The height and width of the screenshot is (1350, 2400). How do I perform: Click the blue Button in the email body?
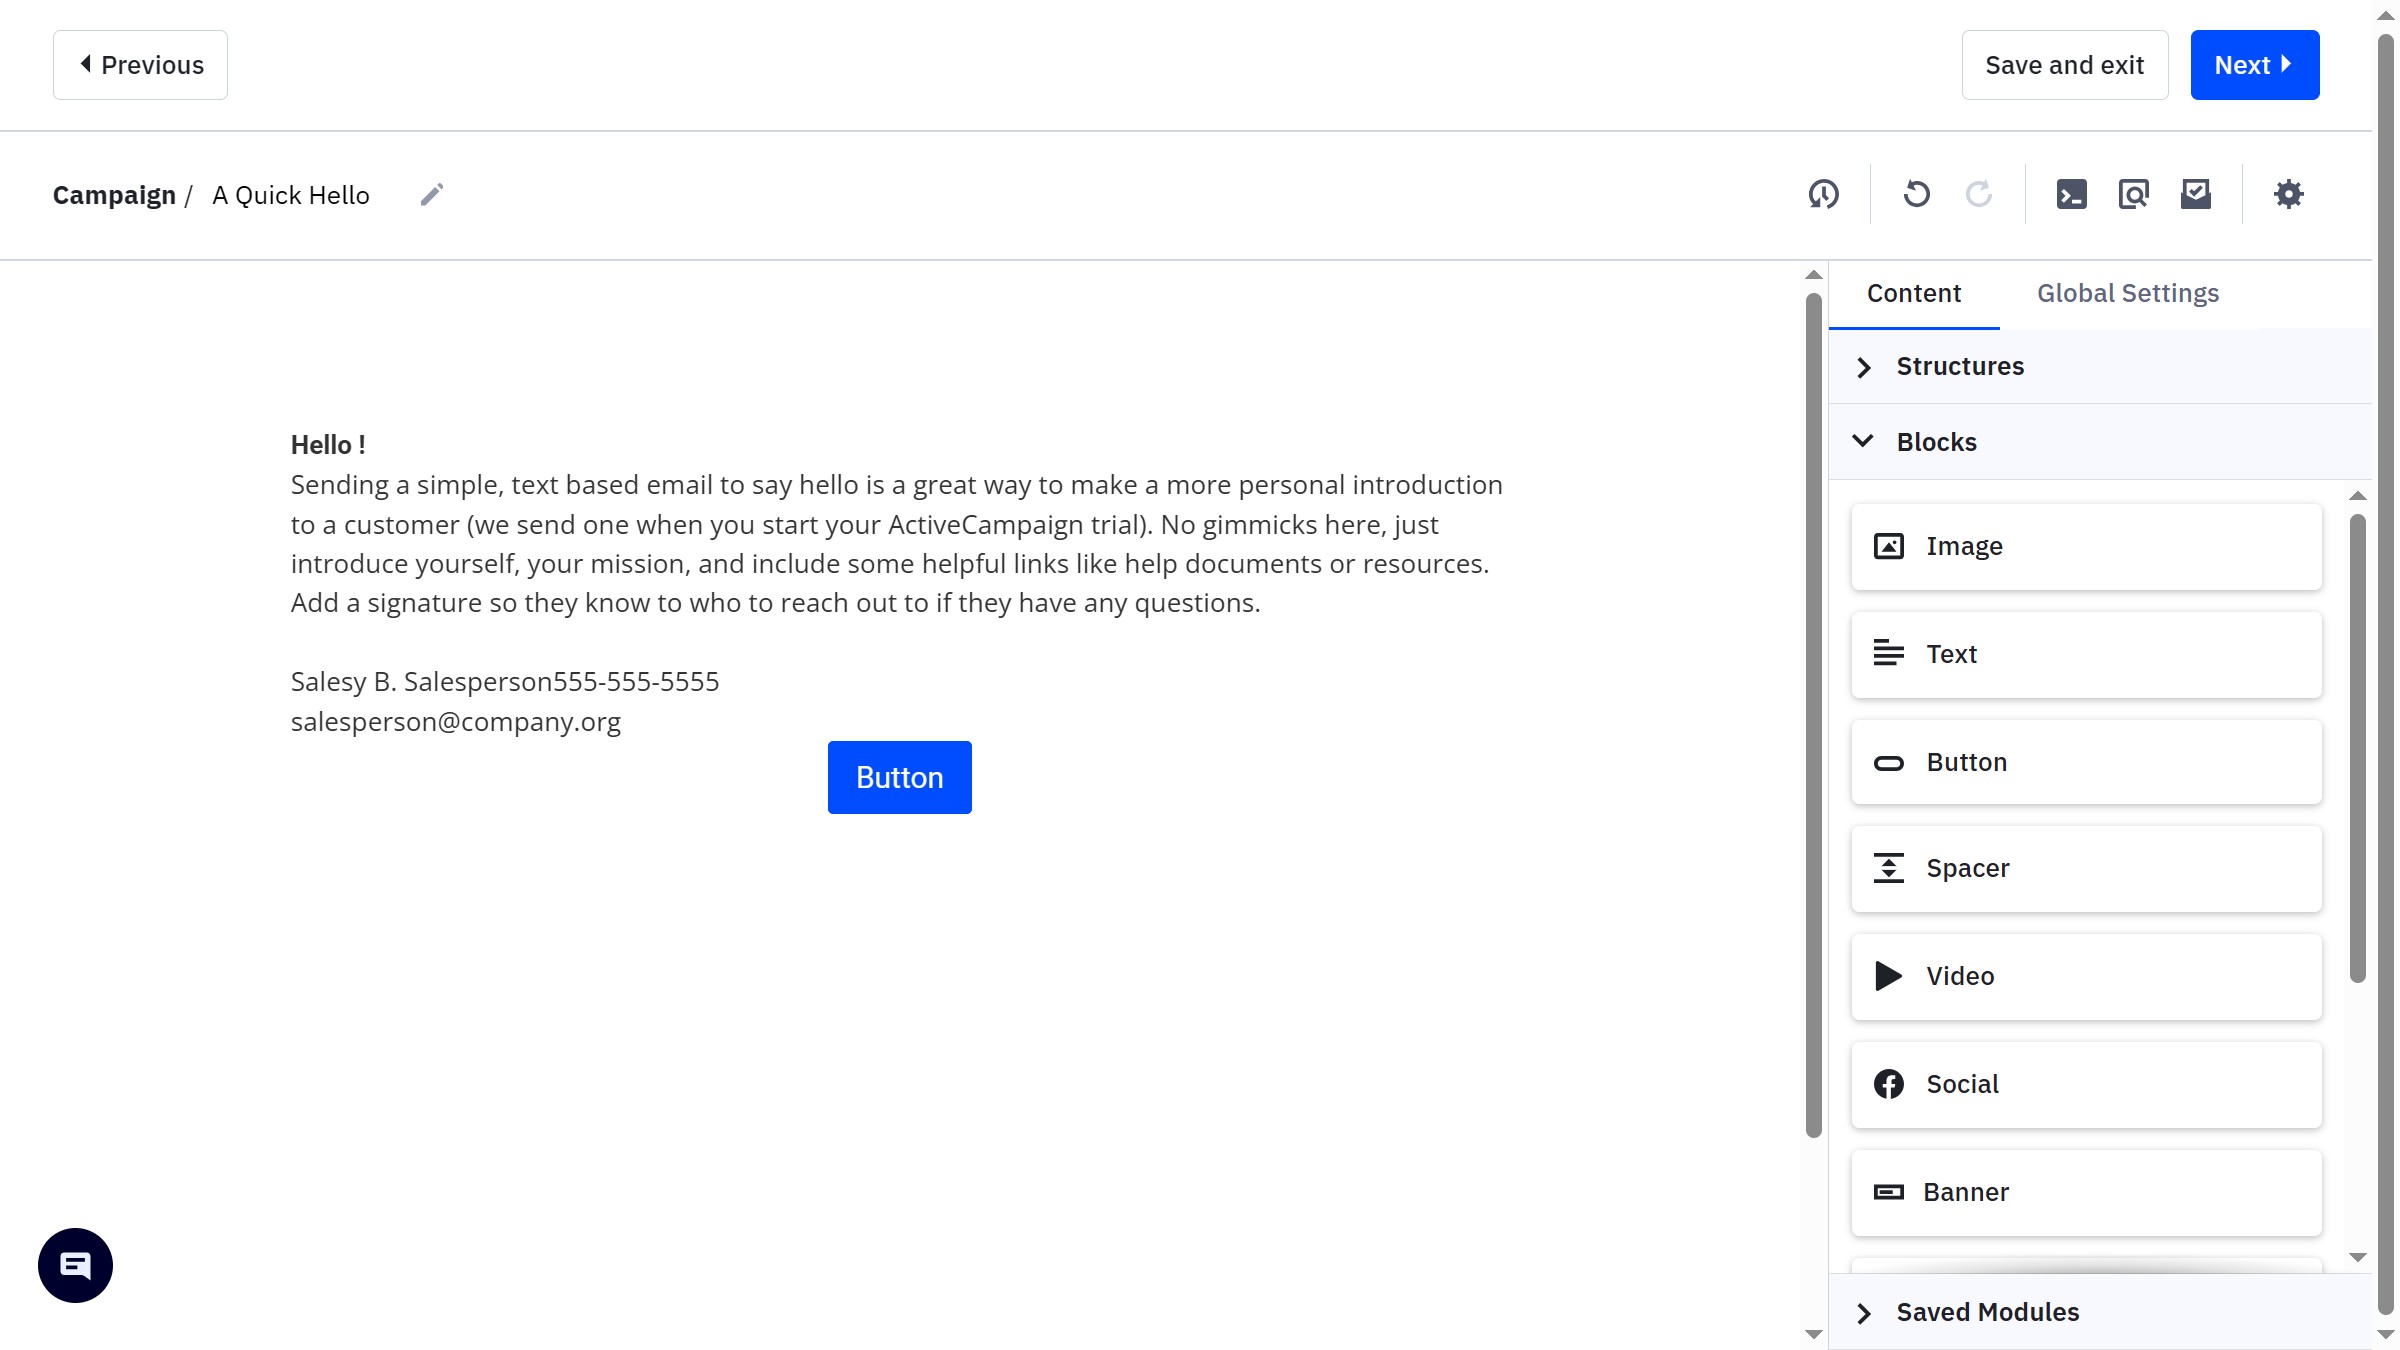tap(898, 777)
